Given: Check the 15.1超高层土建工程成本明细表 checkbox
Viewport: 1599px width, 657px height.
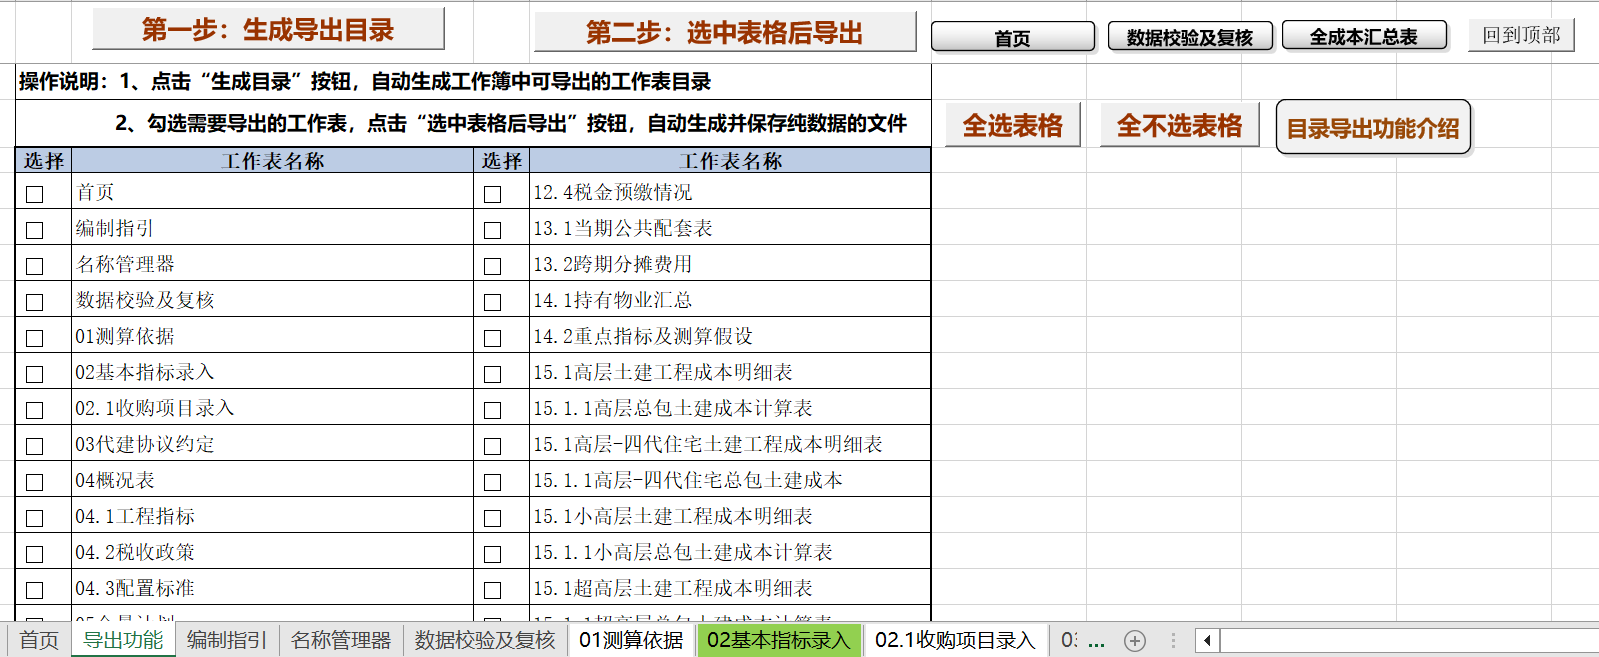Looking at the screenshot, I should [x=492, y=590].
